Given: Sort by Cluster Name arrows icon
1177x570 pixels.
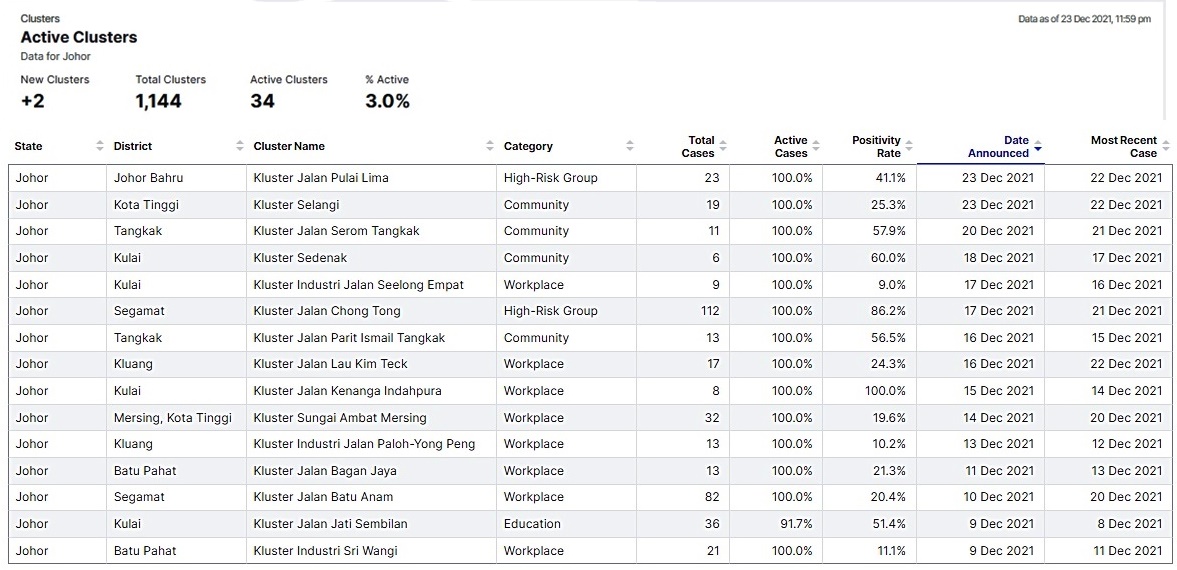Looking at the screenshot, I should click(490, 146).
